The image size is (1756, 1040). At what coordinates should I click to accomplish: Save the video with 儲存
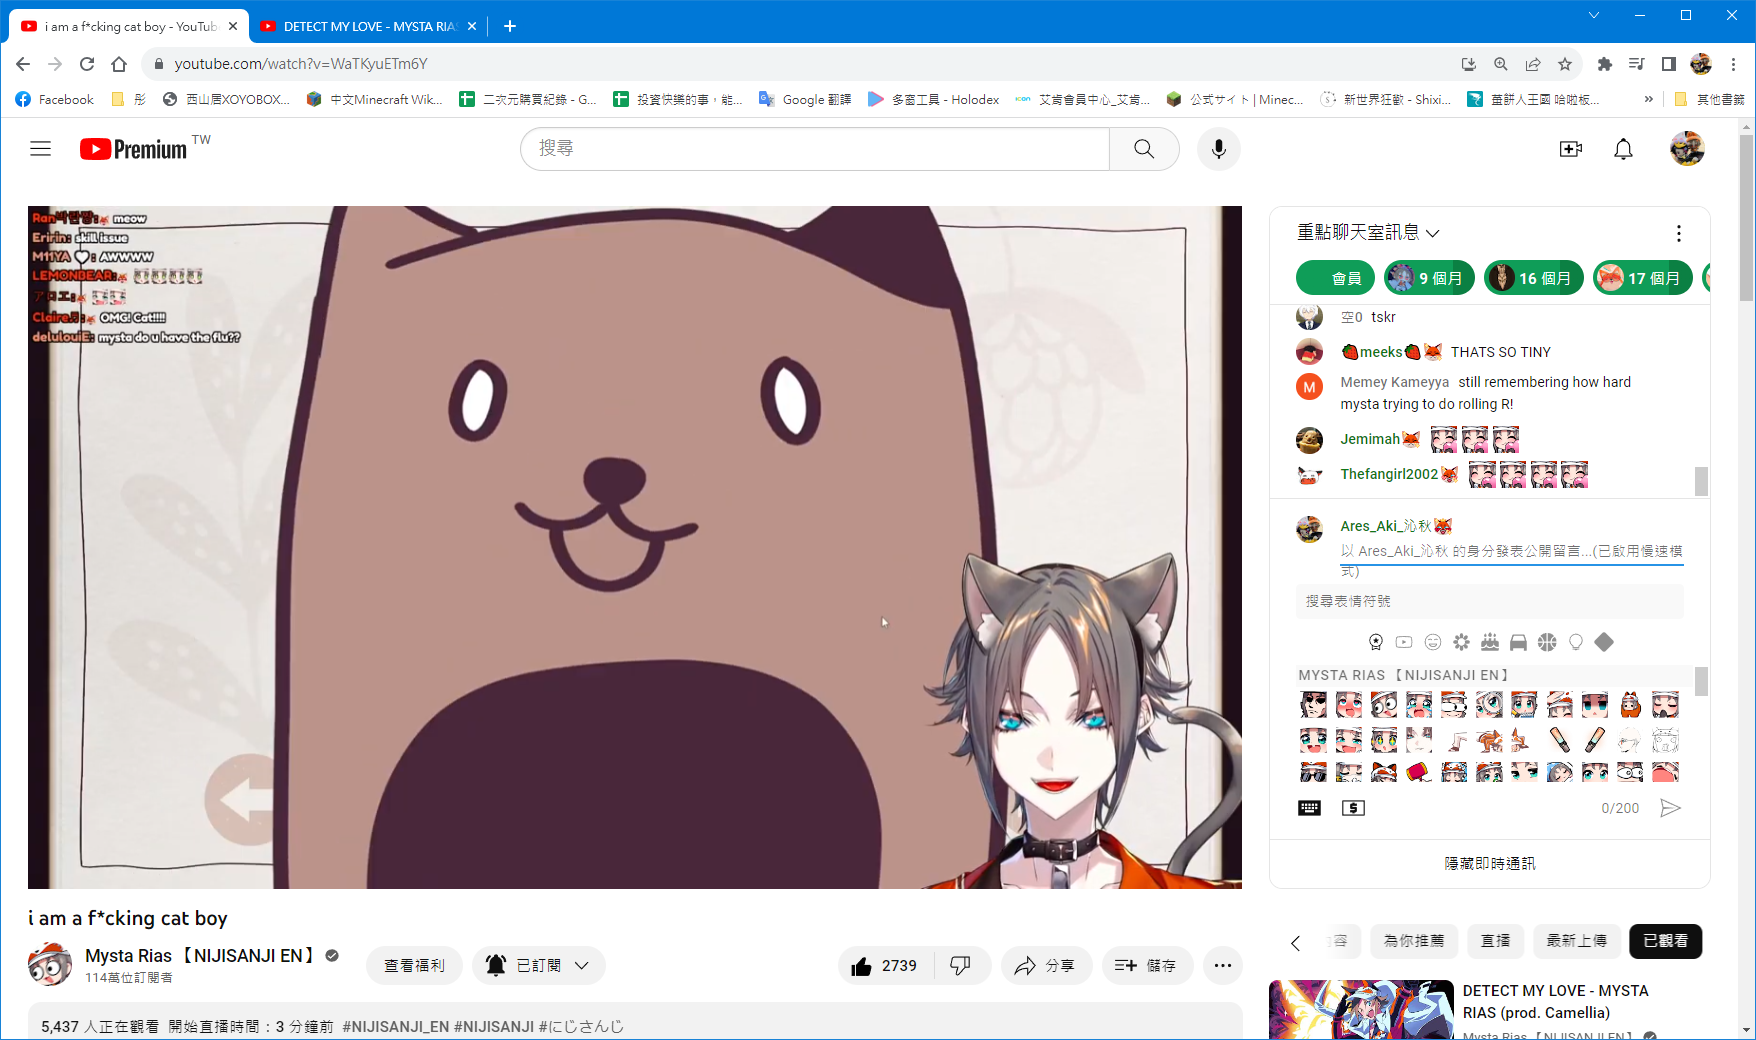(1147, 966)
